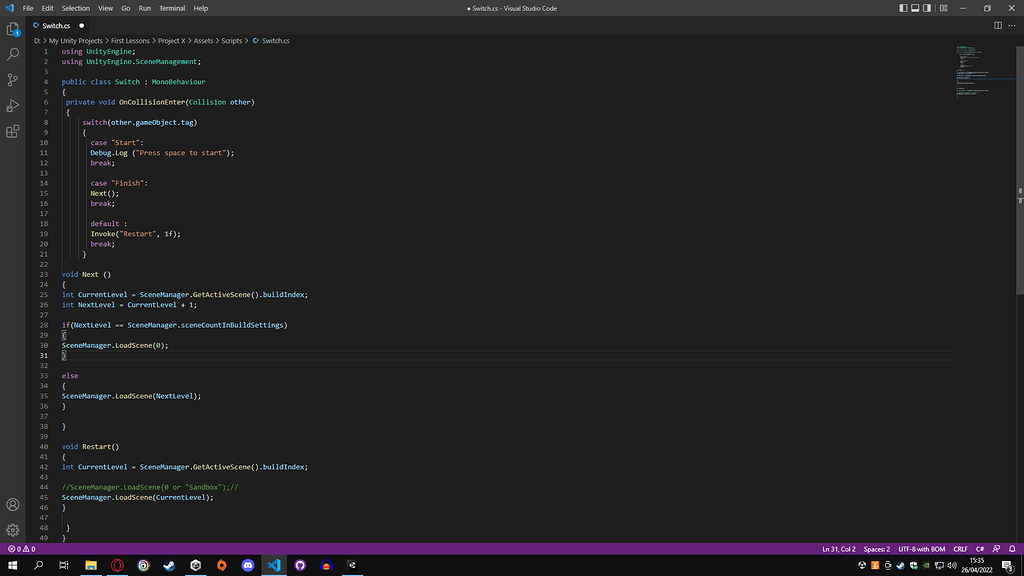Open the Search panel in the Activity Bar

point(13,55)
